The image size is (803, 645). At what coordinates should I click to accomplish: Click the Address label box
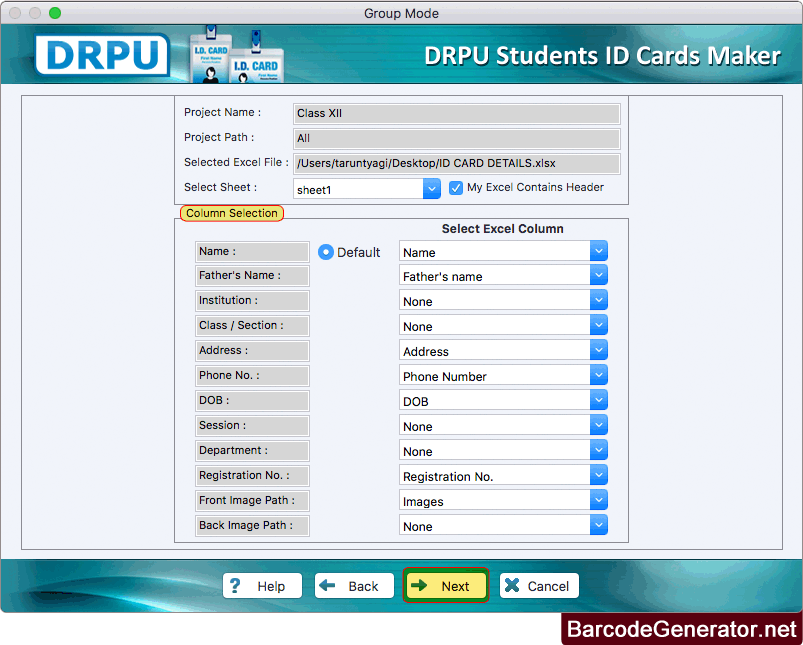click(252, 351)
